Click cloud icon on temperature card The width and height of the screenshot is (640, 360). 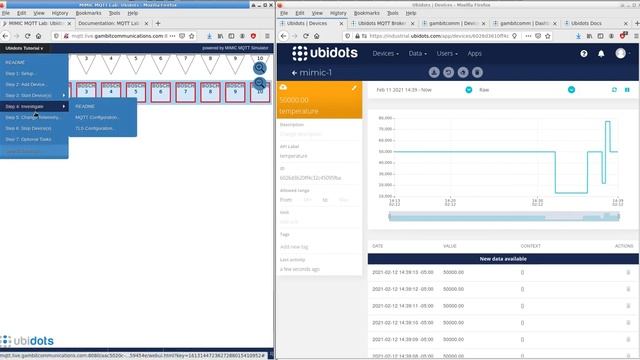click(283, 87)
